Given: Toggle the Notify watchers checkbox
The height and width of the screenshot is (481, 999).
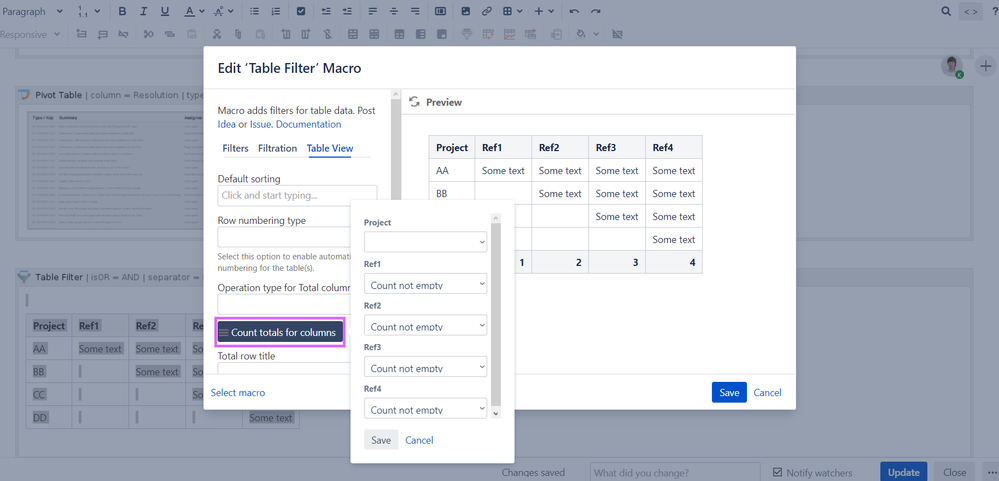Looking at the screenshot, I should [777, 472].
